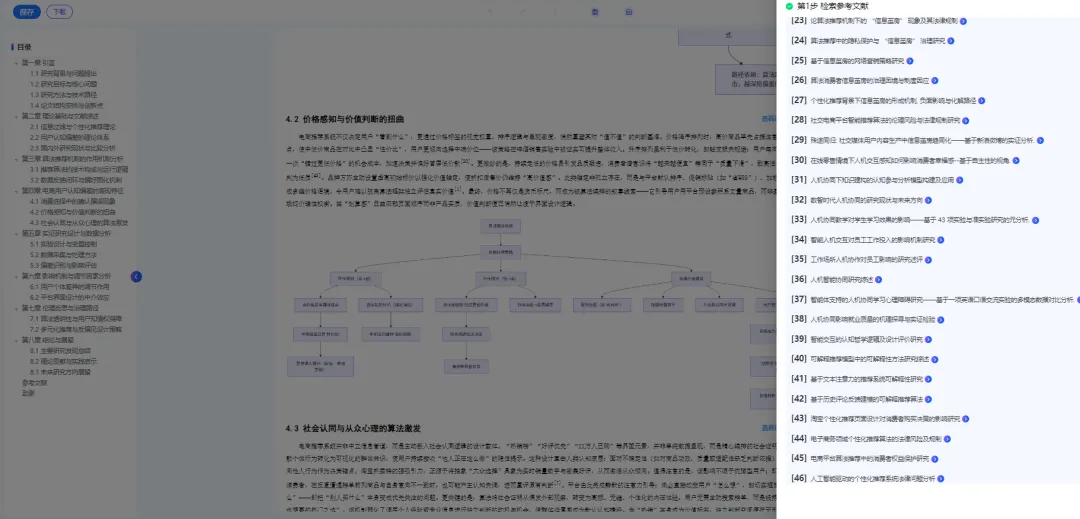Click the blue 保存 button
Viewport: 1080px width, 519px height.
click(27, 12)
